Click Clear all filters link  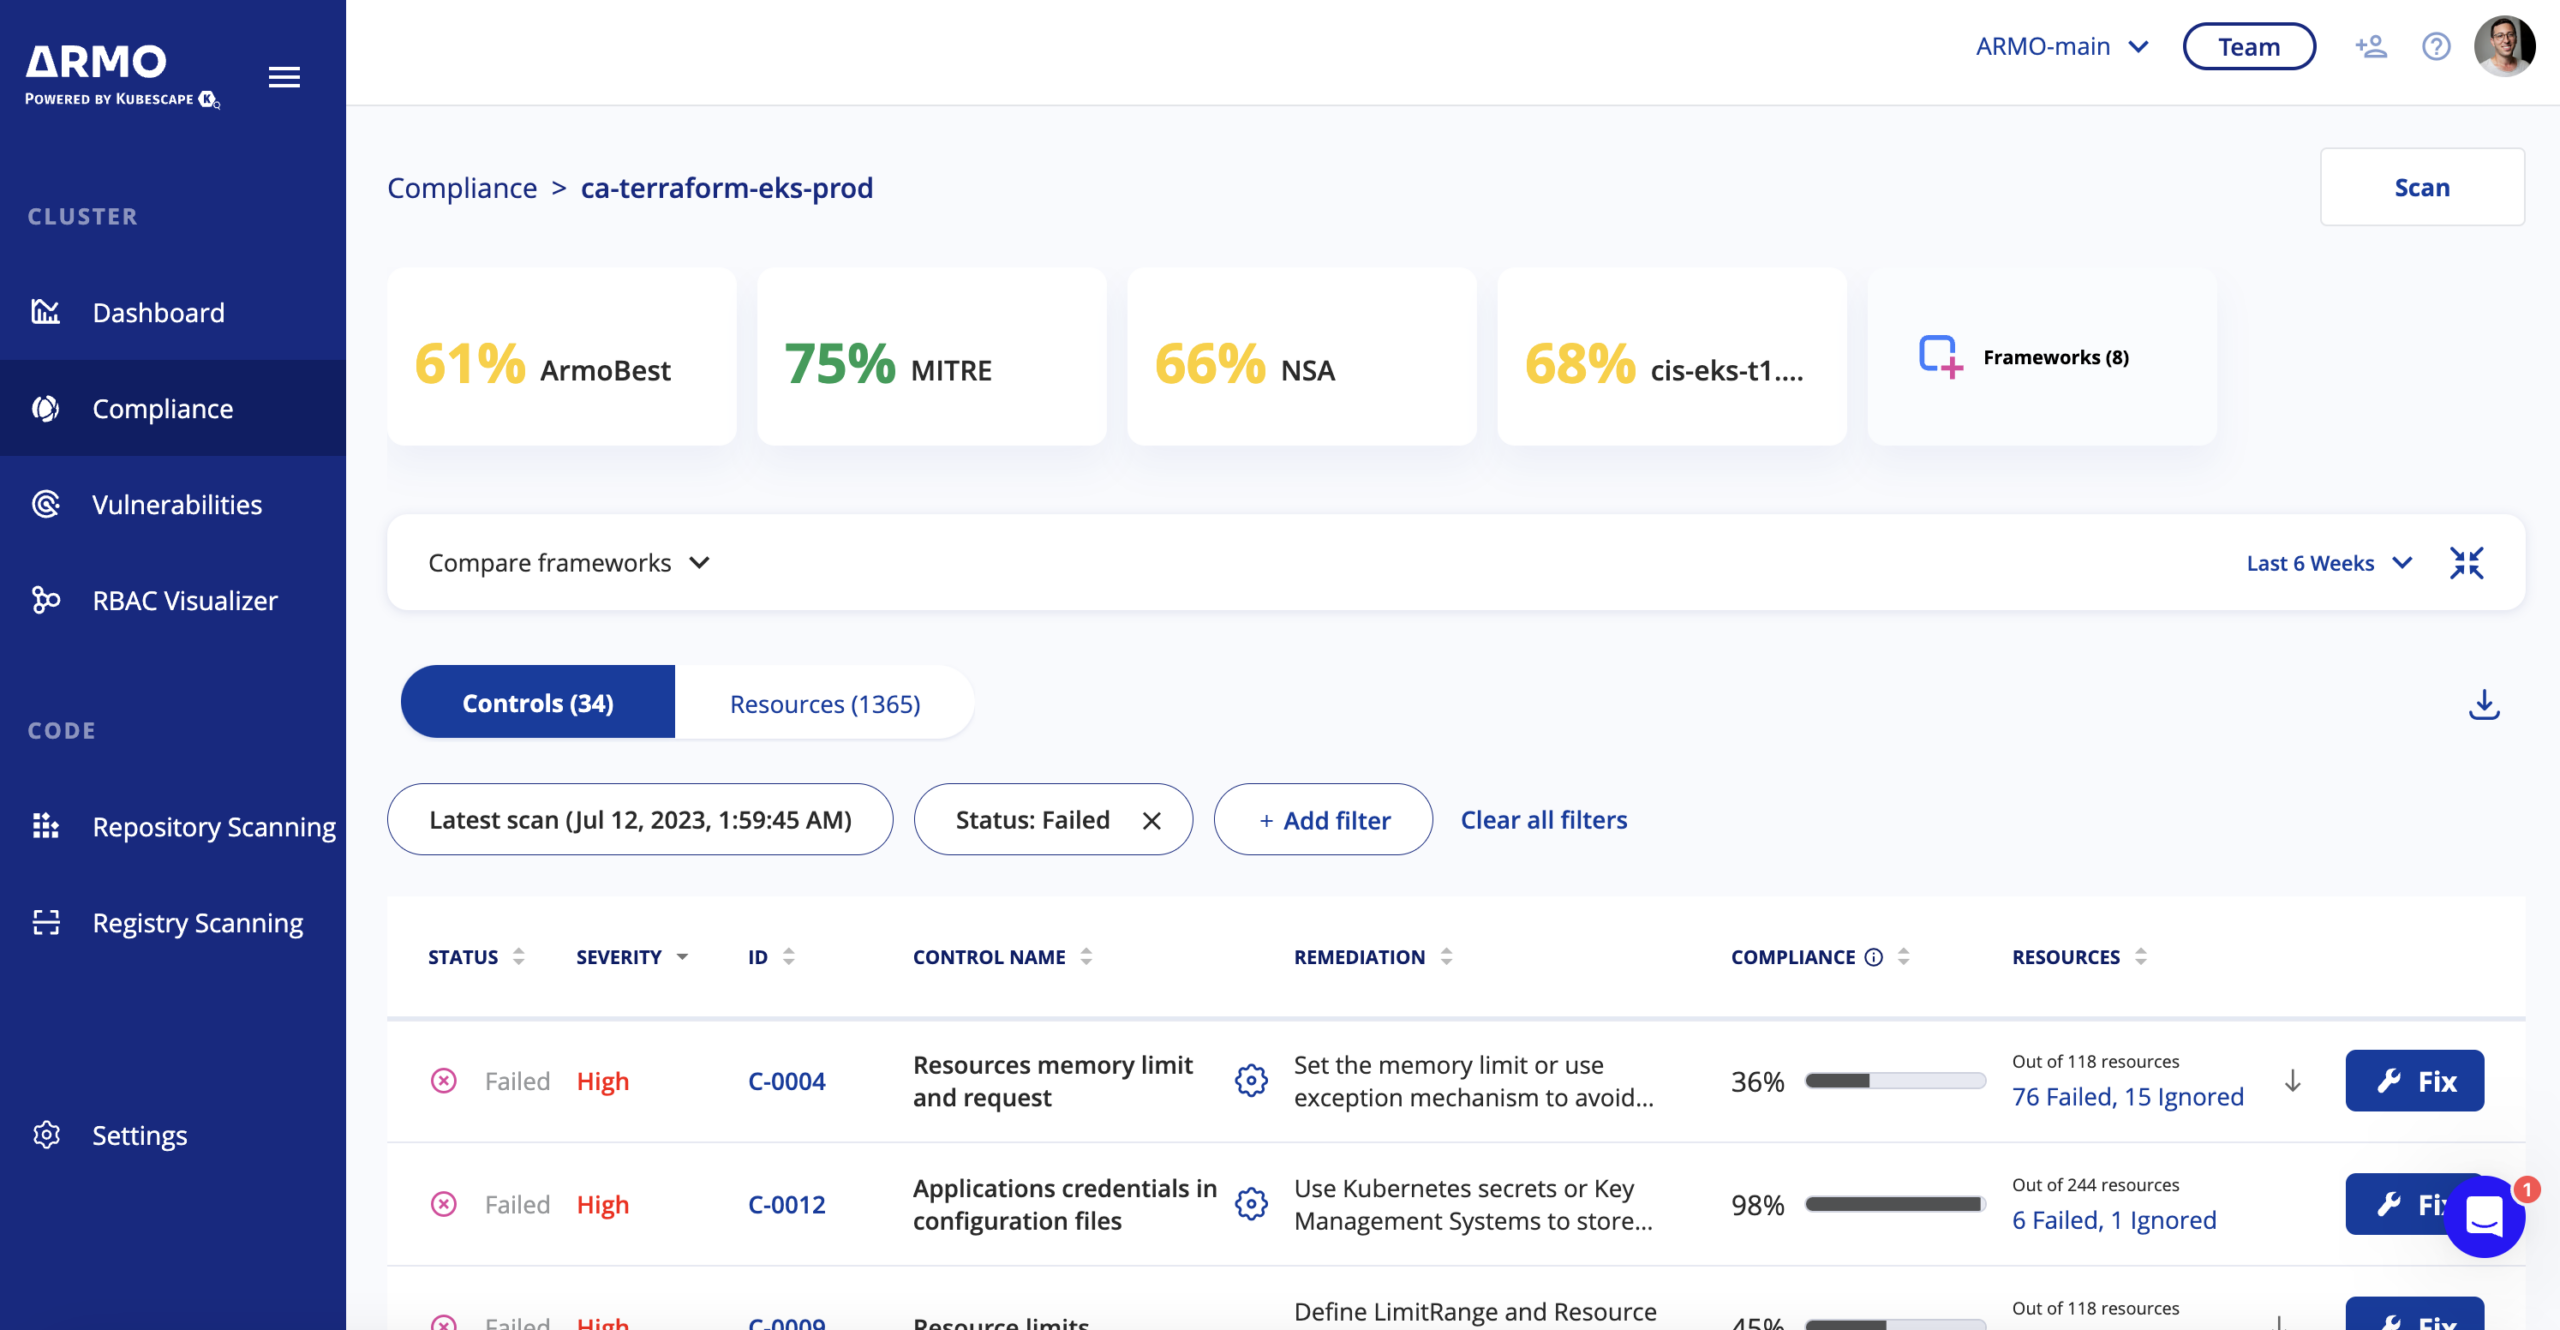[x=1544, y=819]
